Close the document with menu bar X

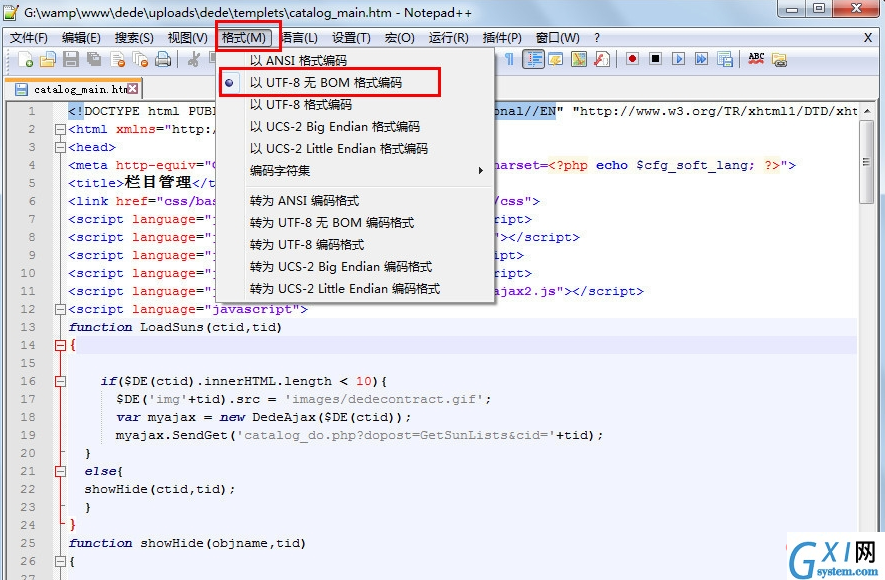click(x=868, y=38)
